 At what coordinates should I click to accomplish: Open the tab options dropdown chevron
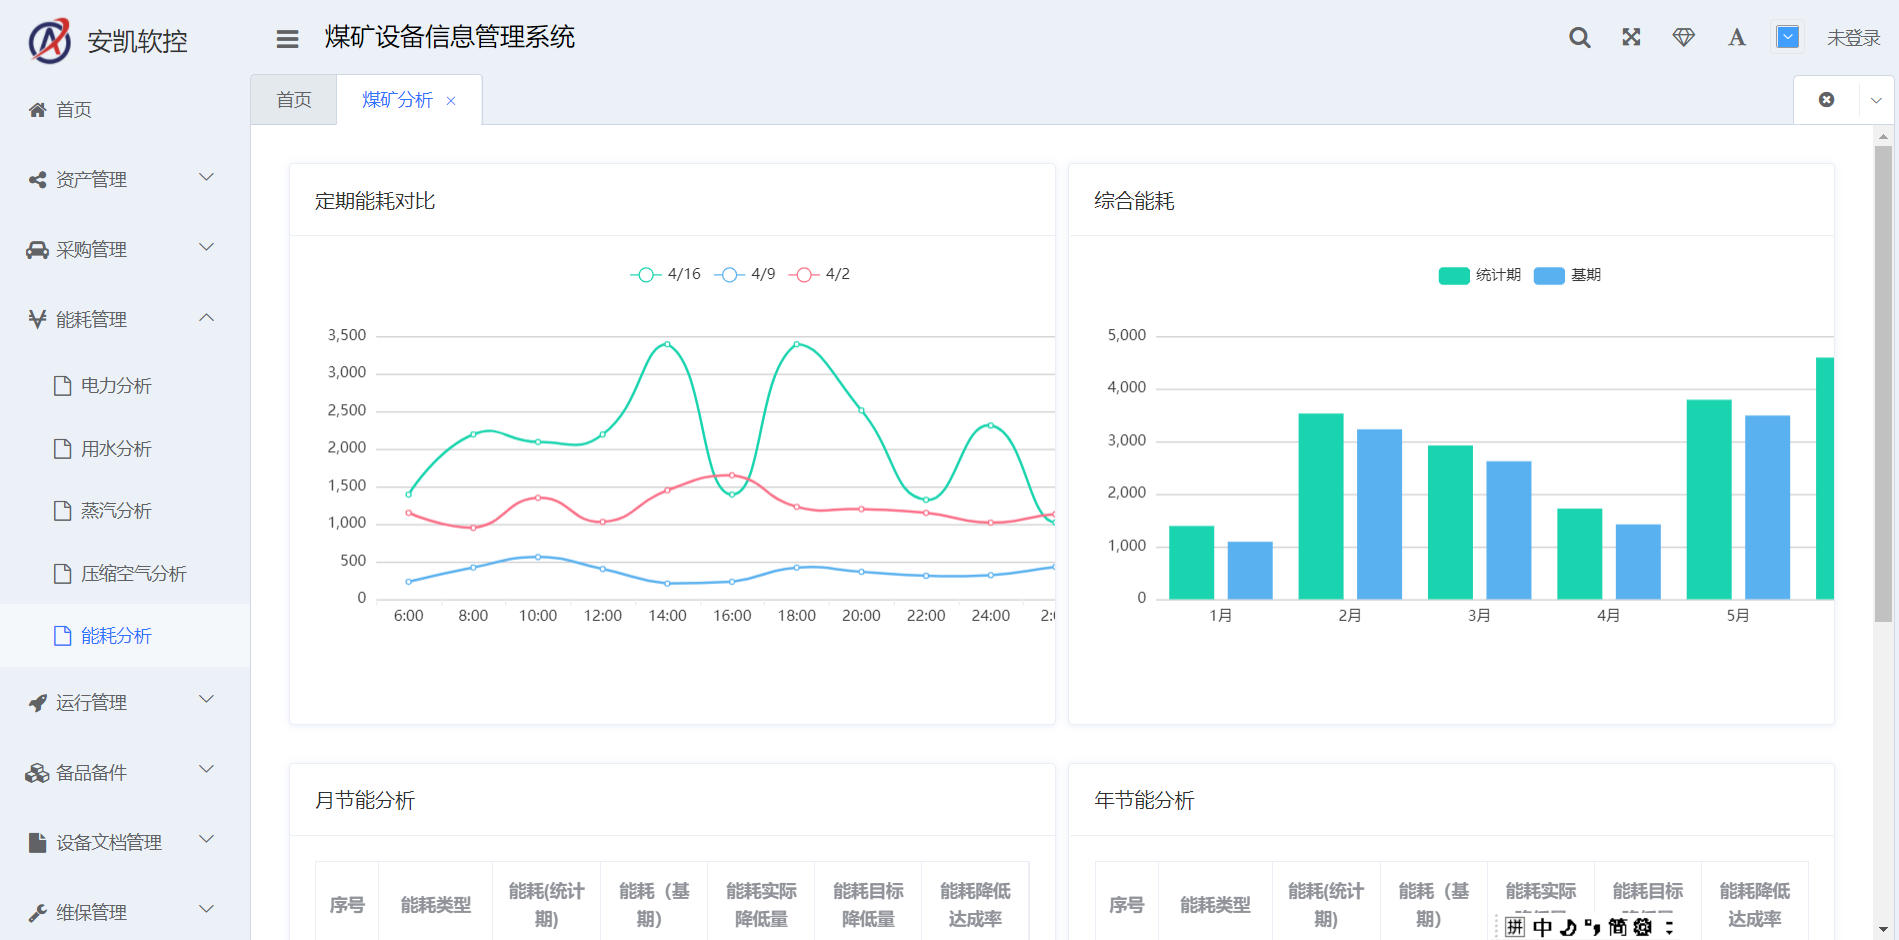click(1876, 100)
